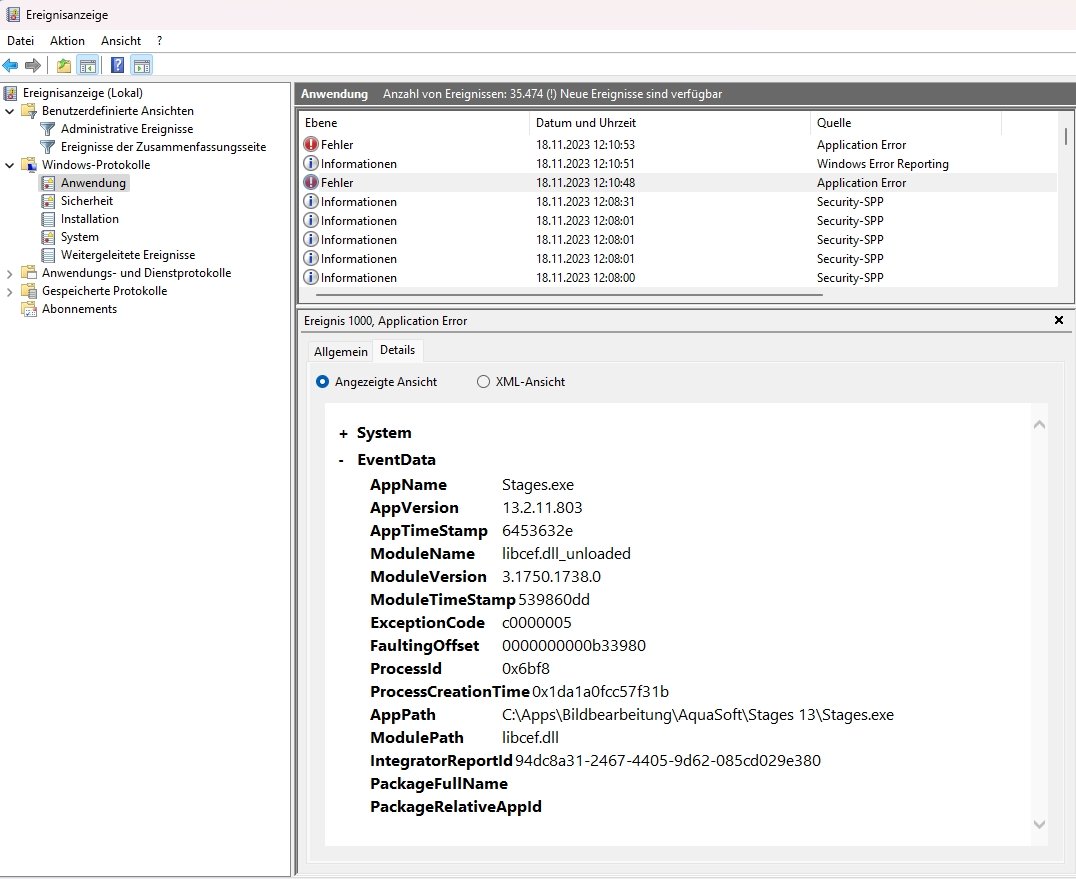Select the XML-Ansicht radio button

484,382
